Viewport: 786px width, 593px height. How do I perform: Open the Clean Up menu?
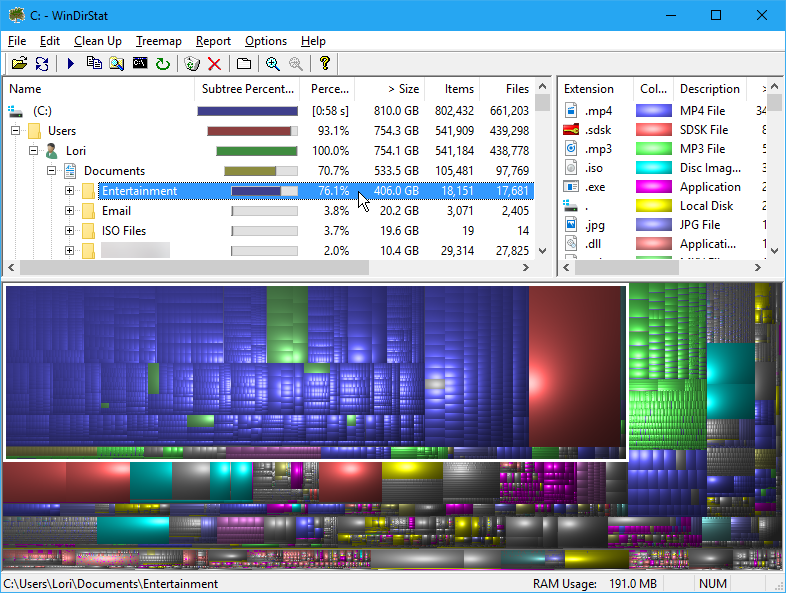tap(98, 41)
